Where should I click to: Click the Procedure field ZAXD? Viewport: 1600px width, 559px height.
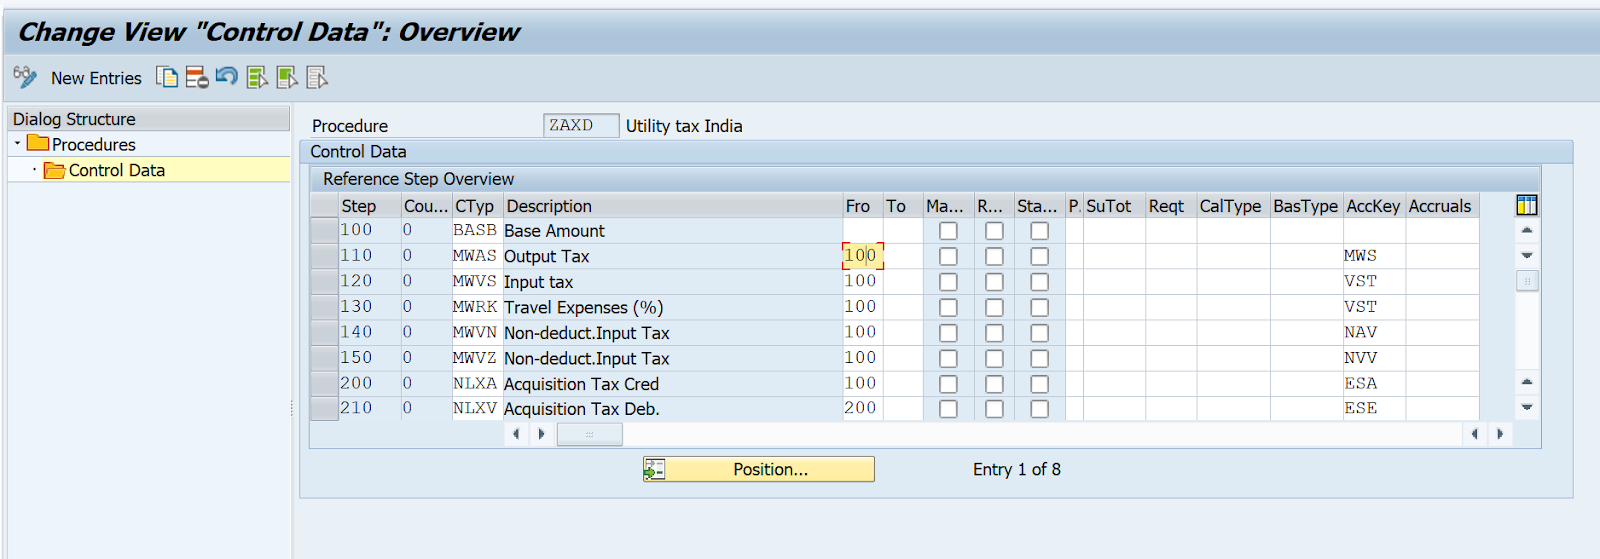[x=581, y=125]
